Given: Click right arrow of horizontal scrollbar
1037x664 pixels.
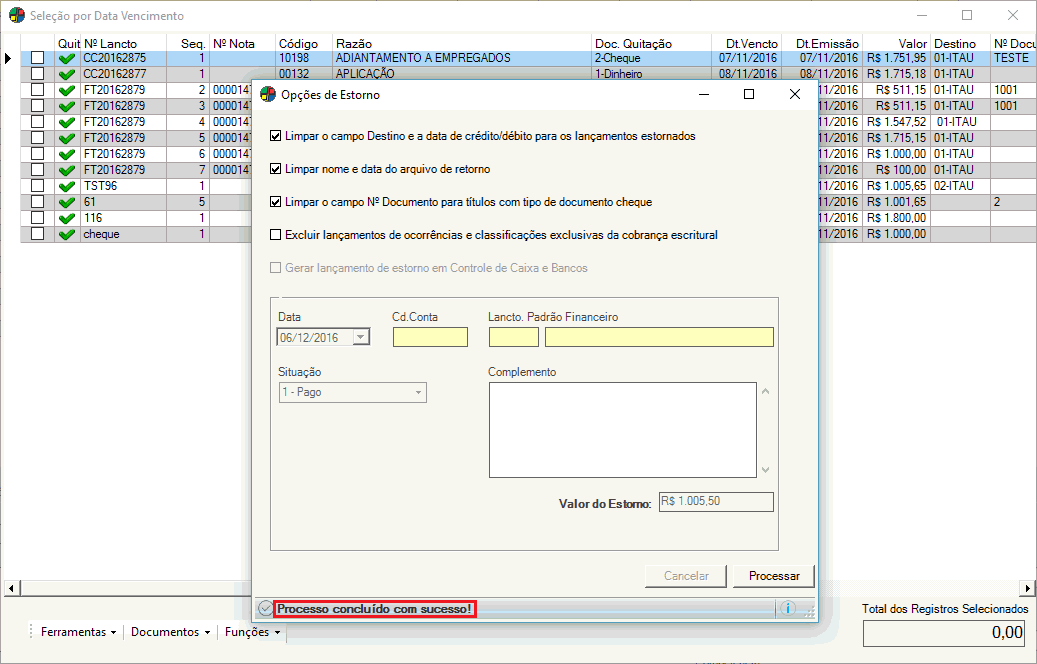Looking at the screenshot, I should [1027, 588].
